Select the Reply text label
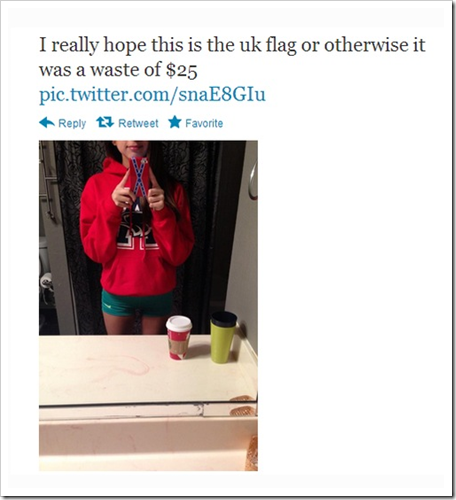 tap(72, 123)
